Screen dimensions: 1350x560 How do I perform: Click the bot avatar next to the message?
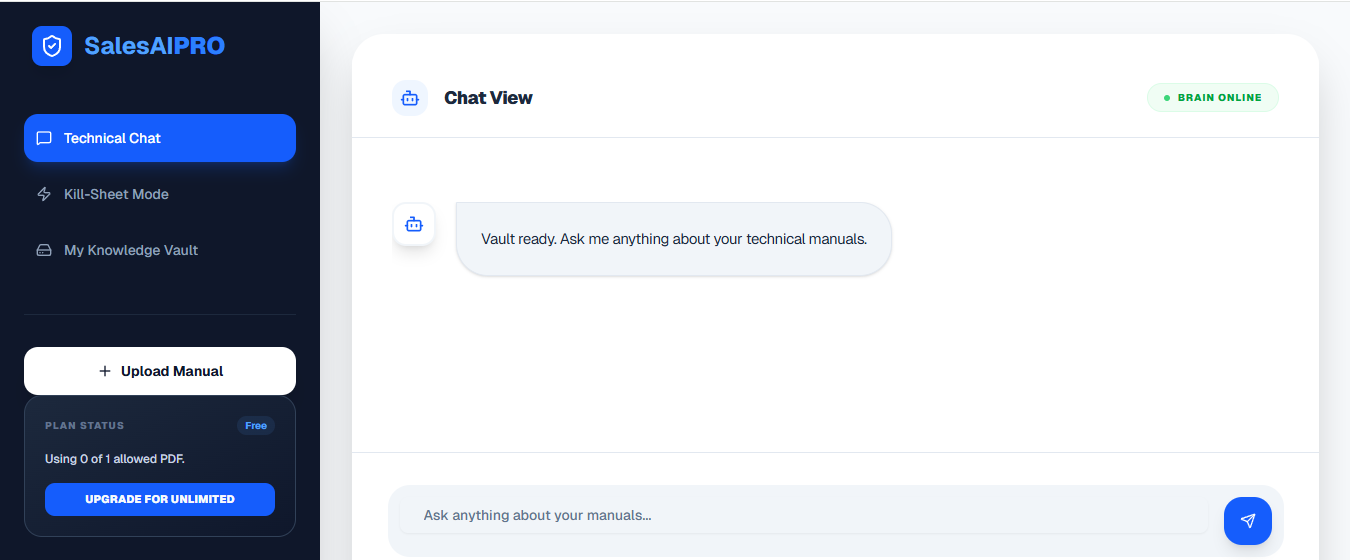(x=414, y=224)
